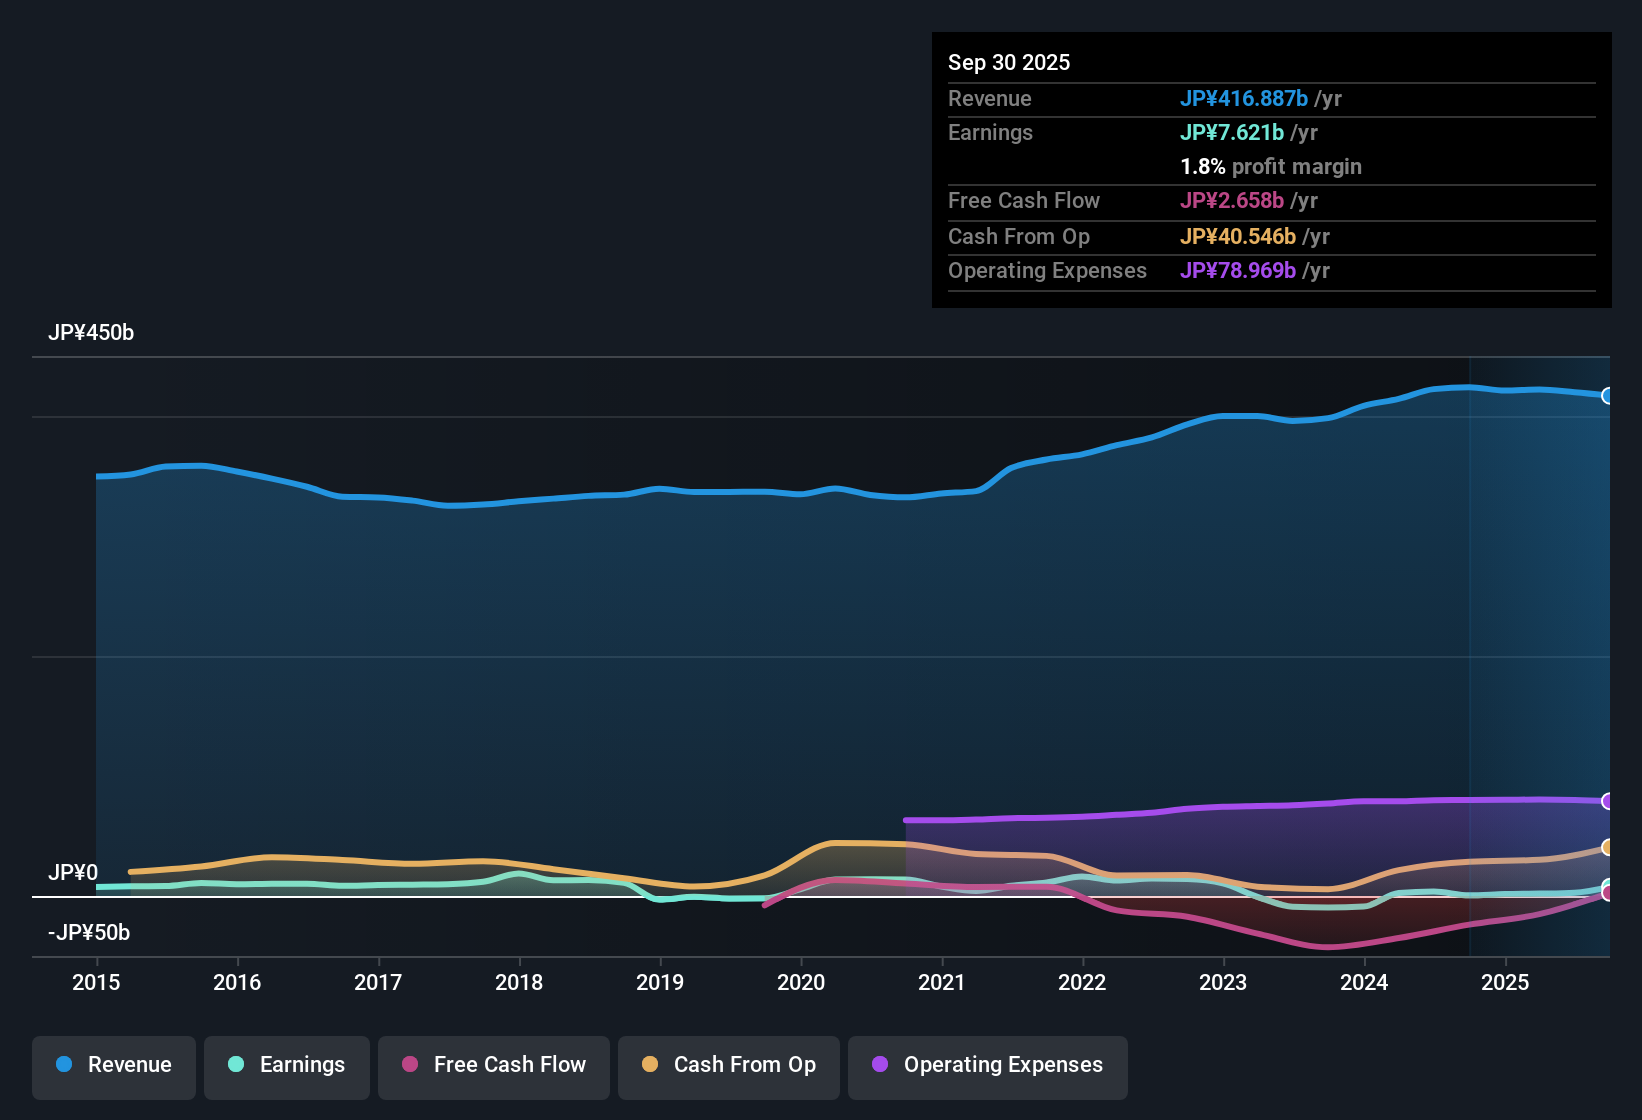Screen dimensions: 1642x1120
Task: Select the Cash From Op legend entry
Action: [x=728, y=1065]
